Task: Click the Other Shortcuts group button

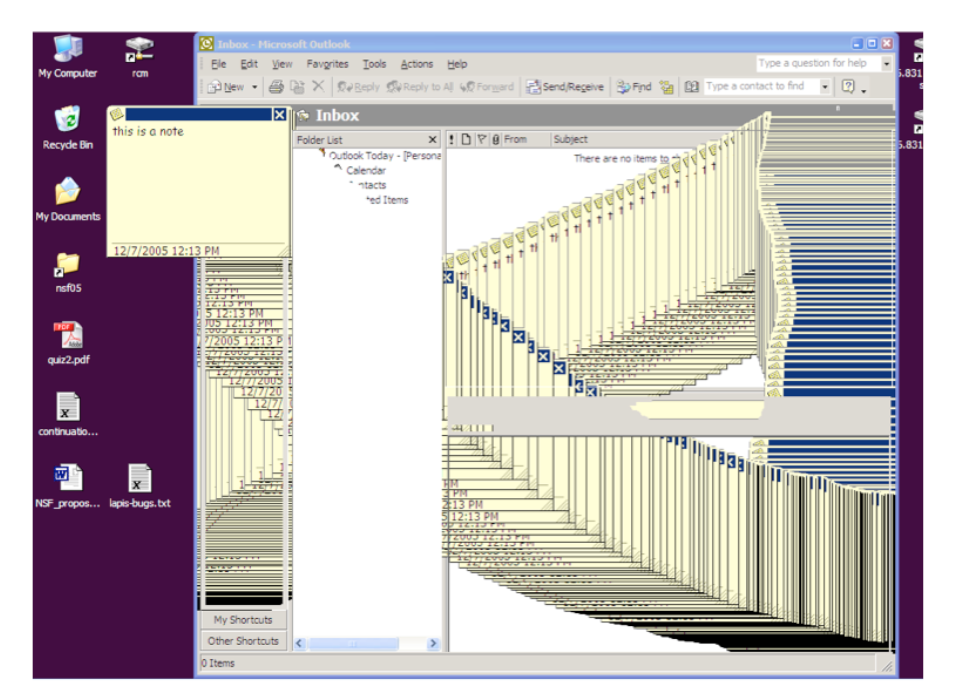Action: pos(242,641)
